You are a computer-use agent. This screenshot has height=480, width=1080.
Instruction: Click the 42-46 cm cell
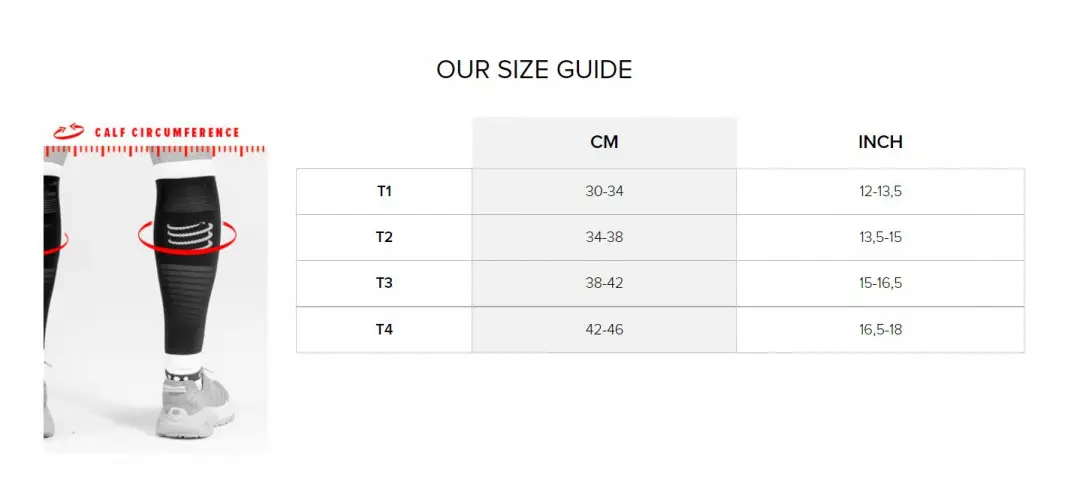pos(604,329)
